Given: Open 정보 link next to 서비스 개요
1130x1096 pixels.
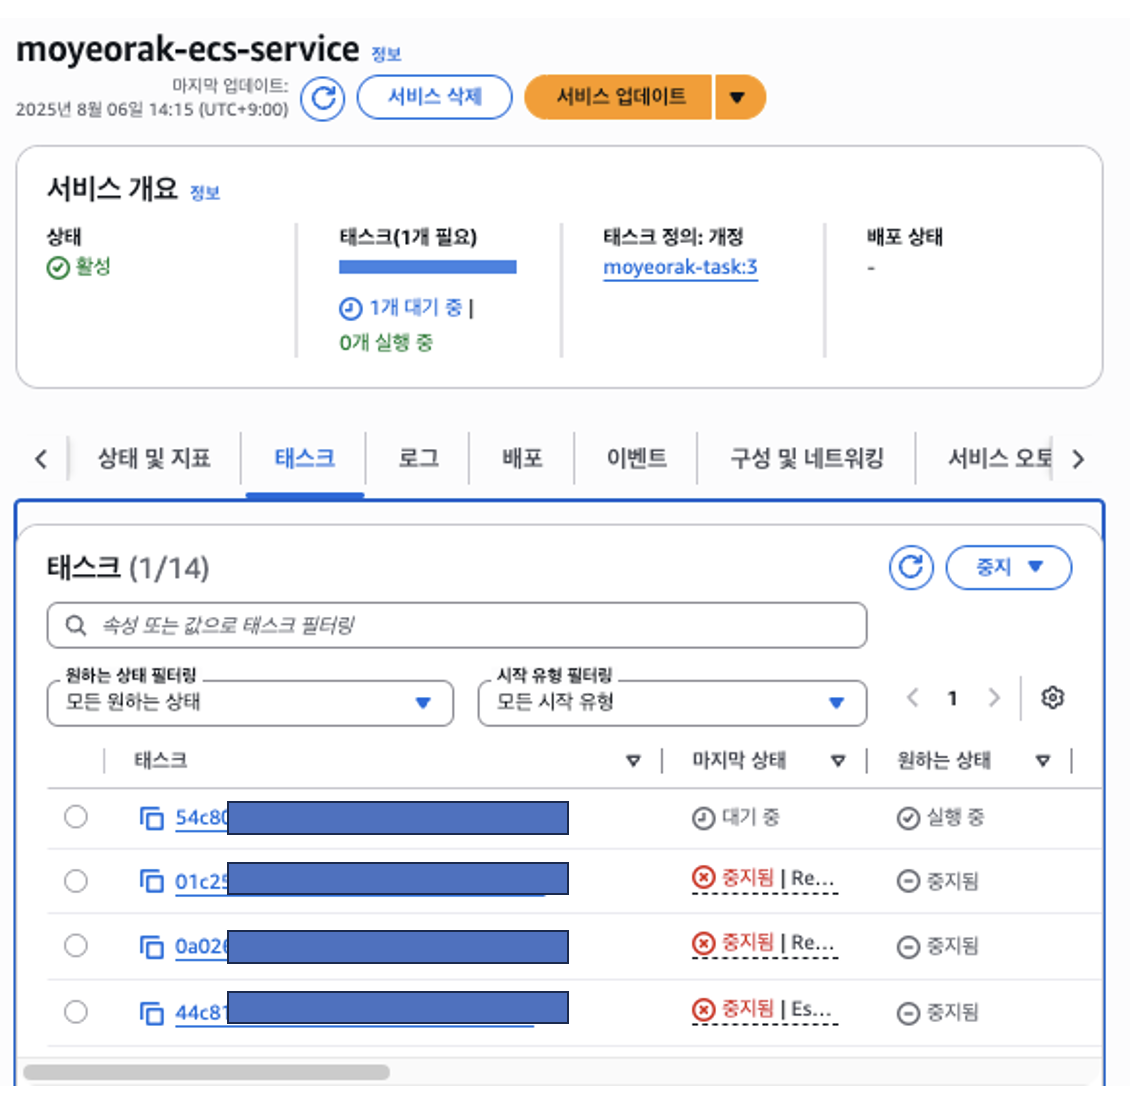Looking at the screenshot, I should pyautogui.click(x=205, y=192).
